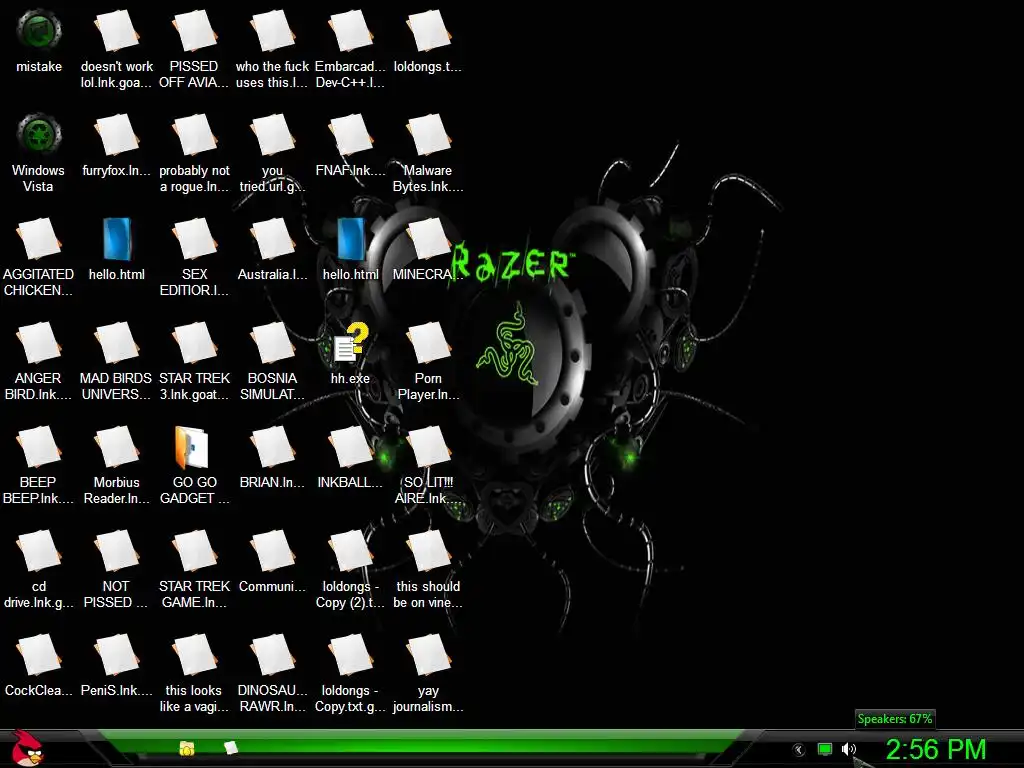Screen dimensions: 1024x768
Task: Open the speaker volume tray icon
Action: 848,749
